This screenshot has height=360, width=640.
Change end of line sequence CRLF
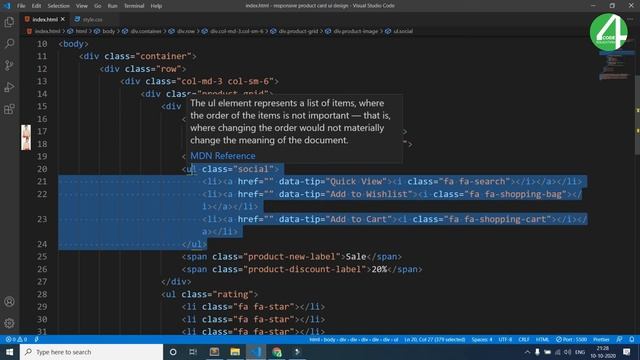[x=524, y=339]
